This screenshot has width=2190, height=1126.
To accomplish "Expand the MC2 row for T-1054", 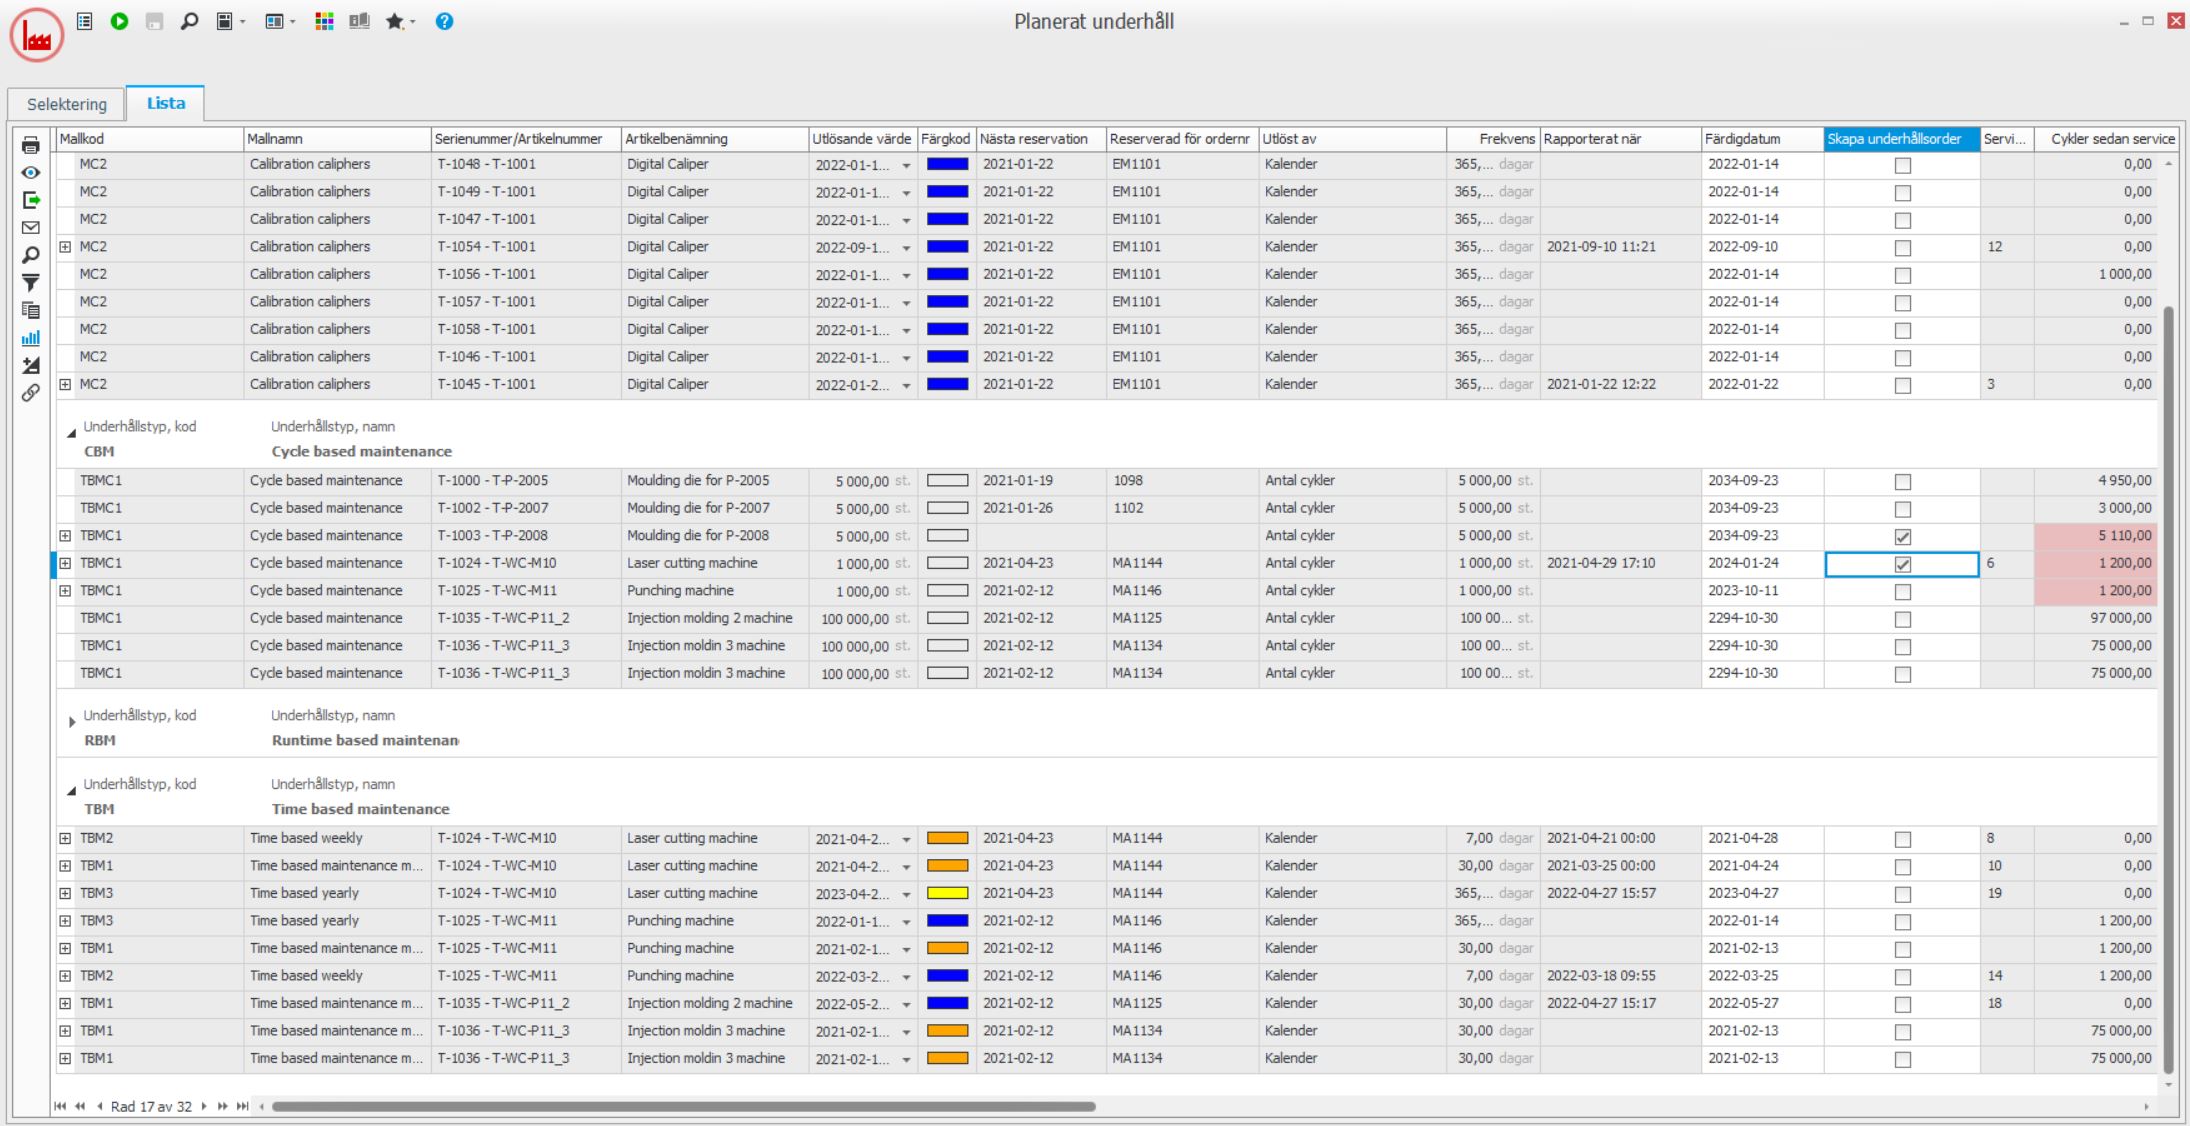I will (x=65, y=247).
